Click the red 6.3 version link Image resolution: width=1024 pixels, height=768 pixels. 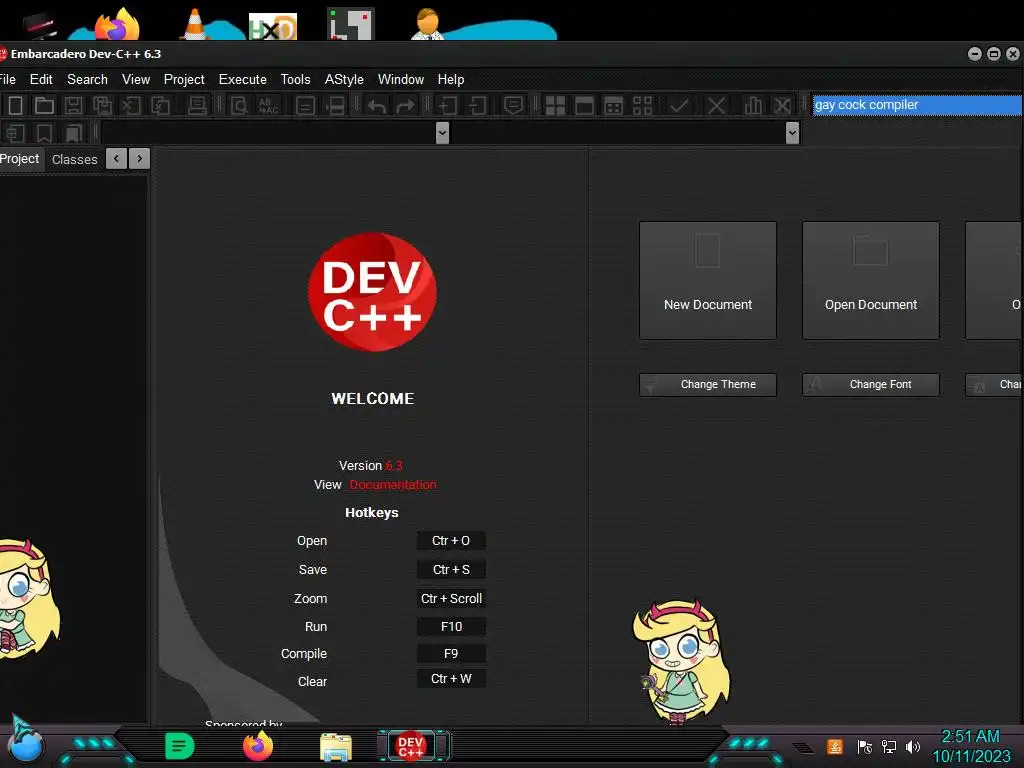pos(394,466)
